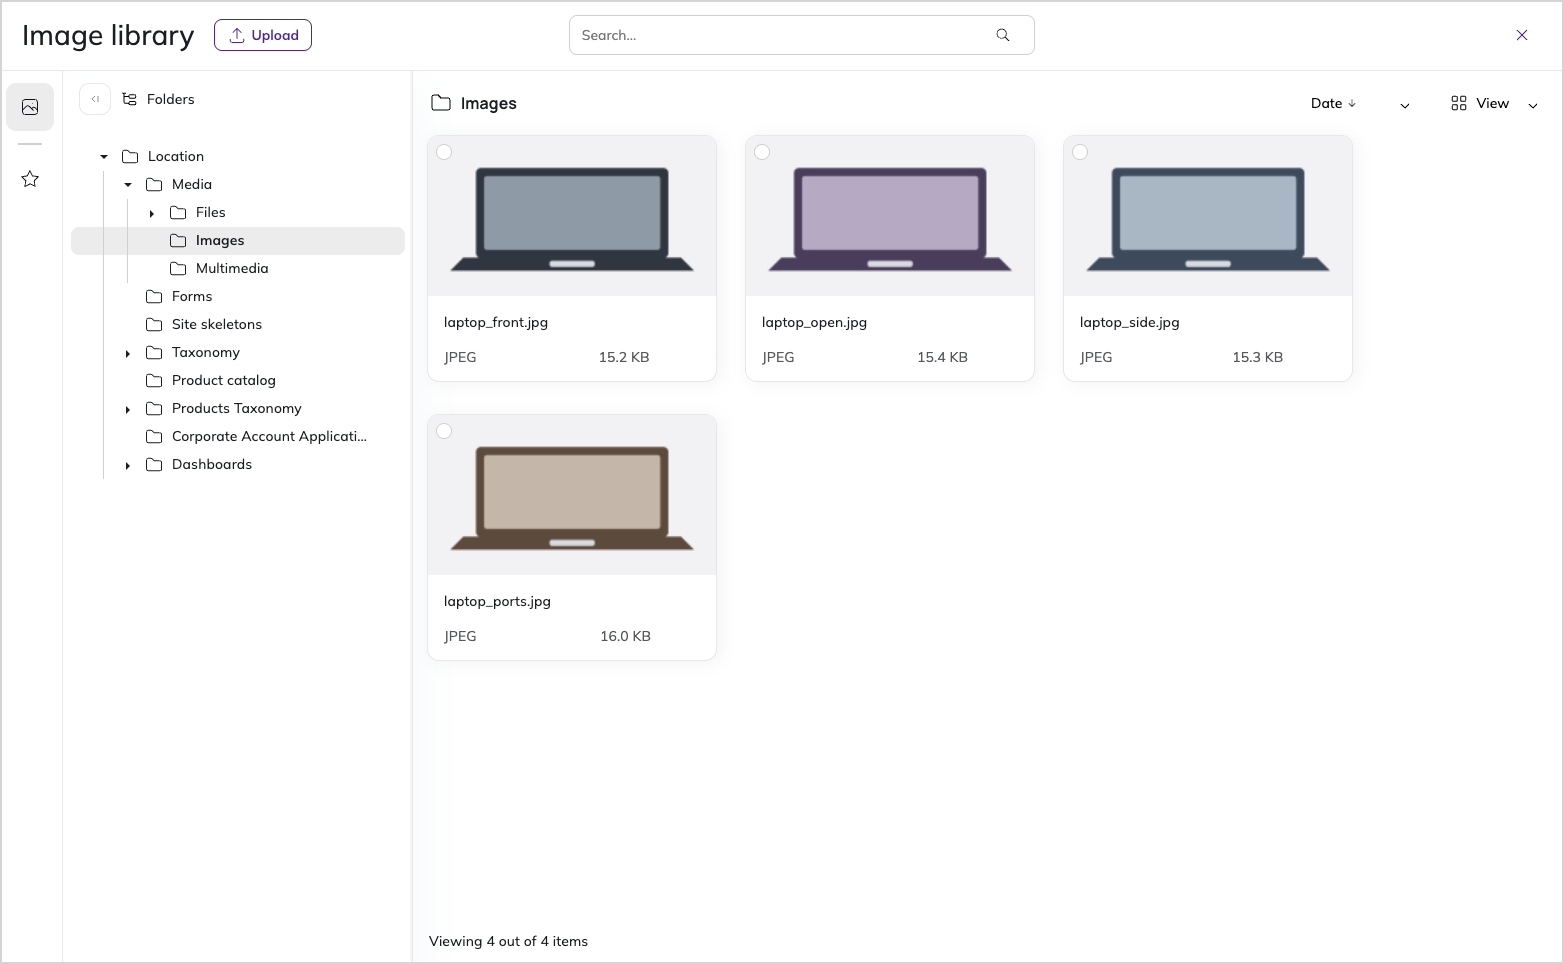The image size is (1564, 964).
Task: Click the Products Taxonomy folder icon
Action: click(154, 408)
